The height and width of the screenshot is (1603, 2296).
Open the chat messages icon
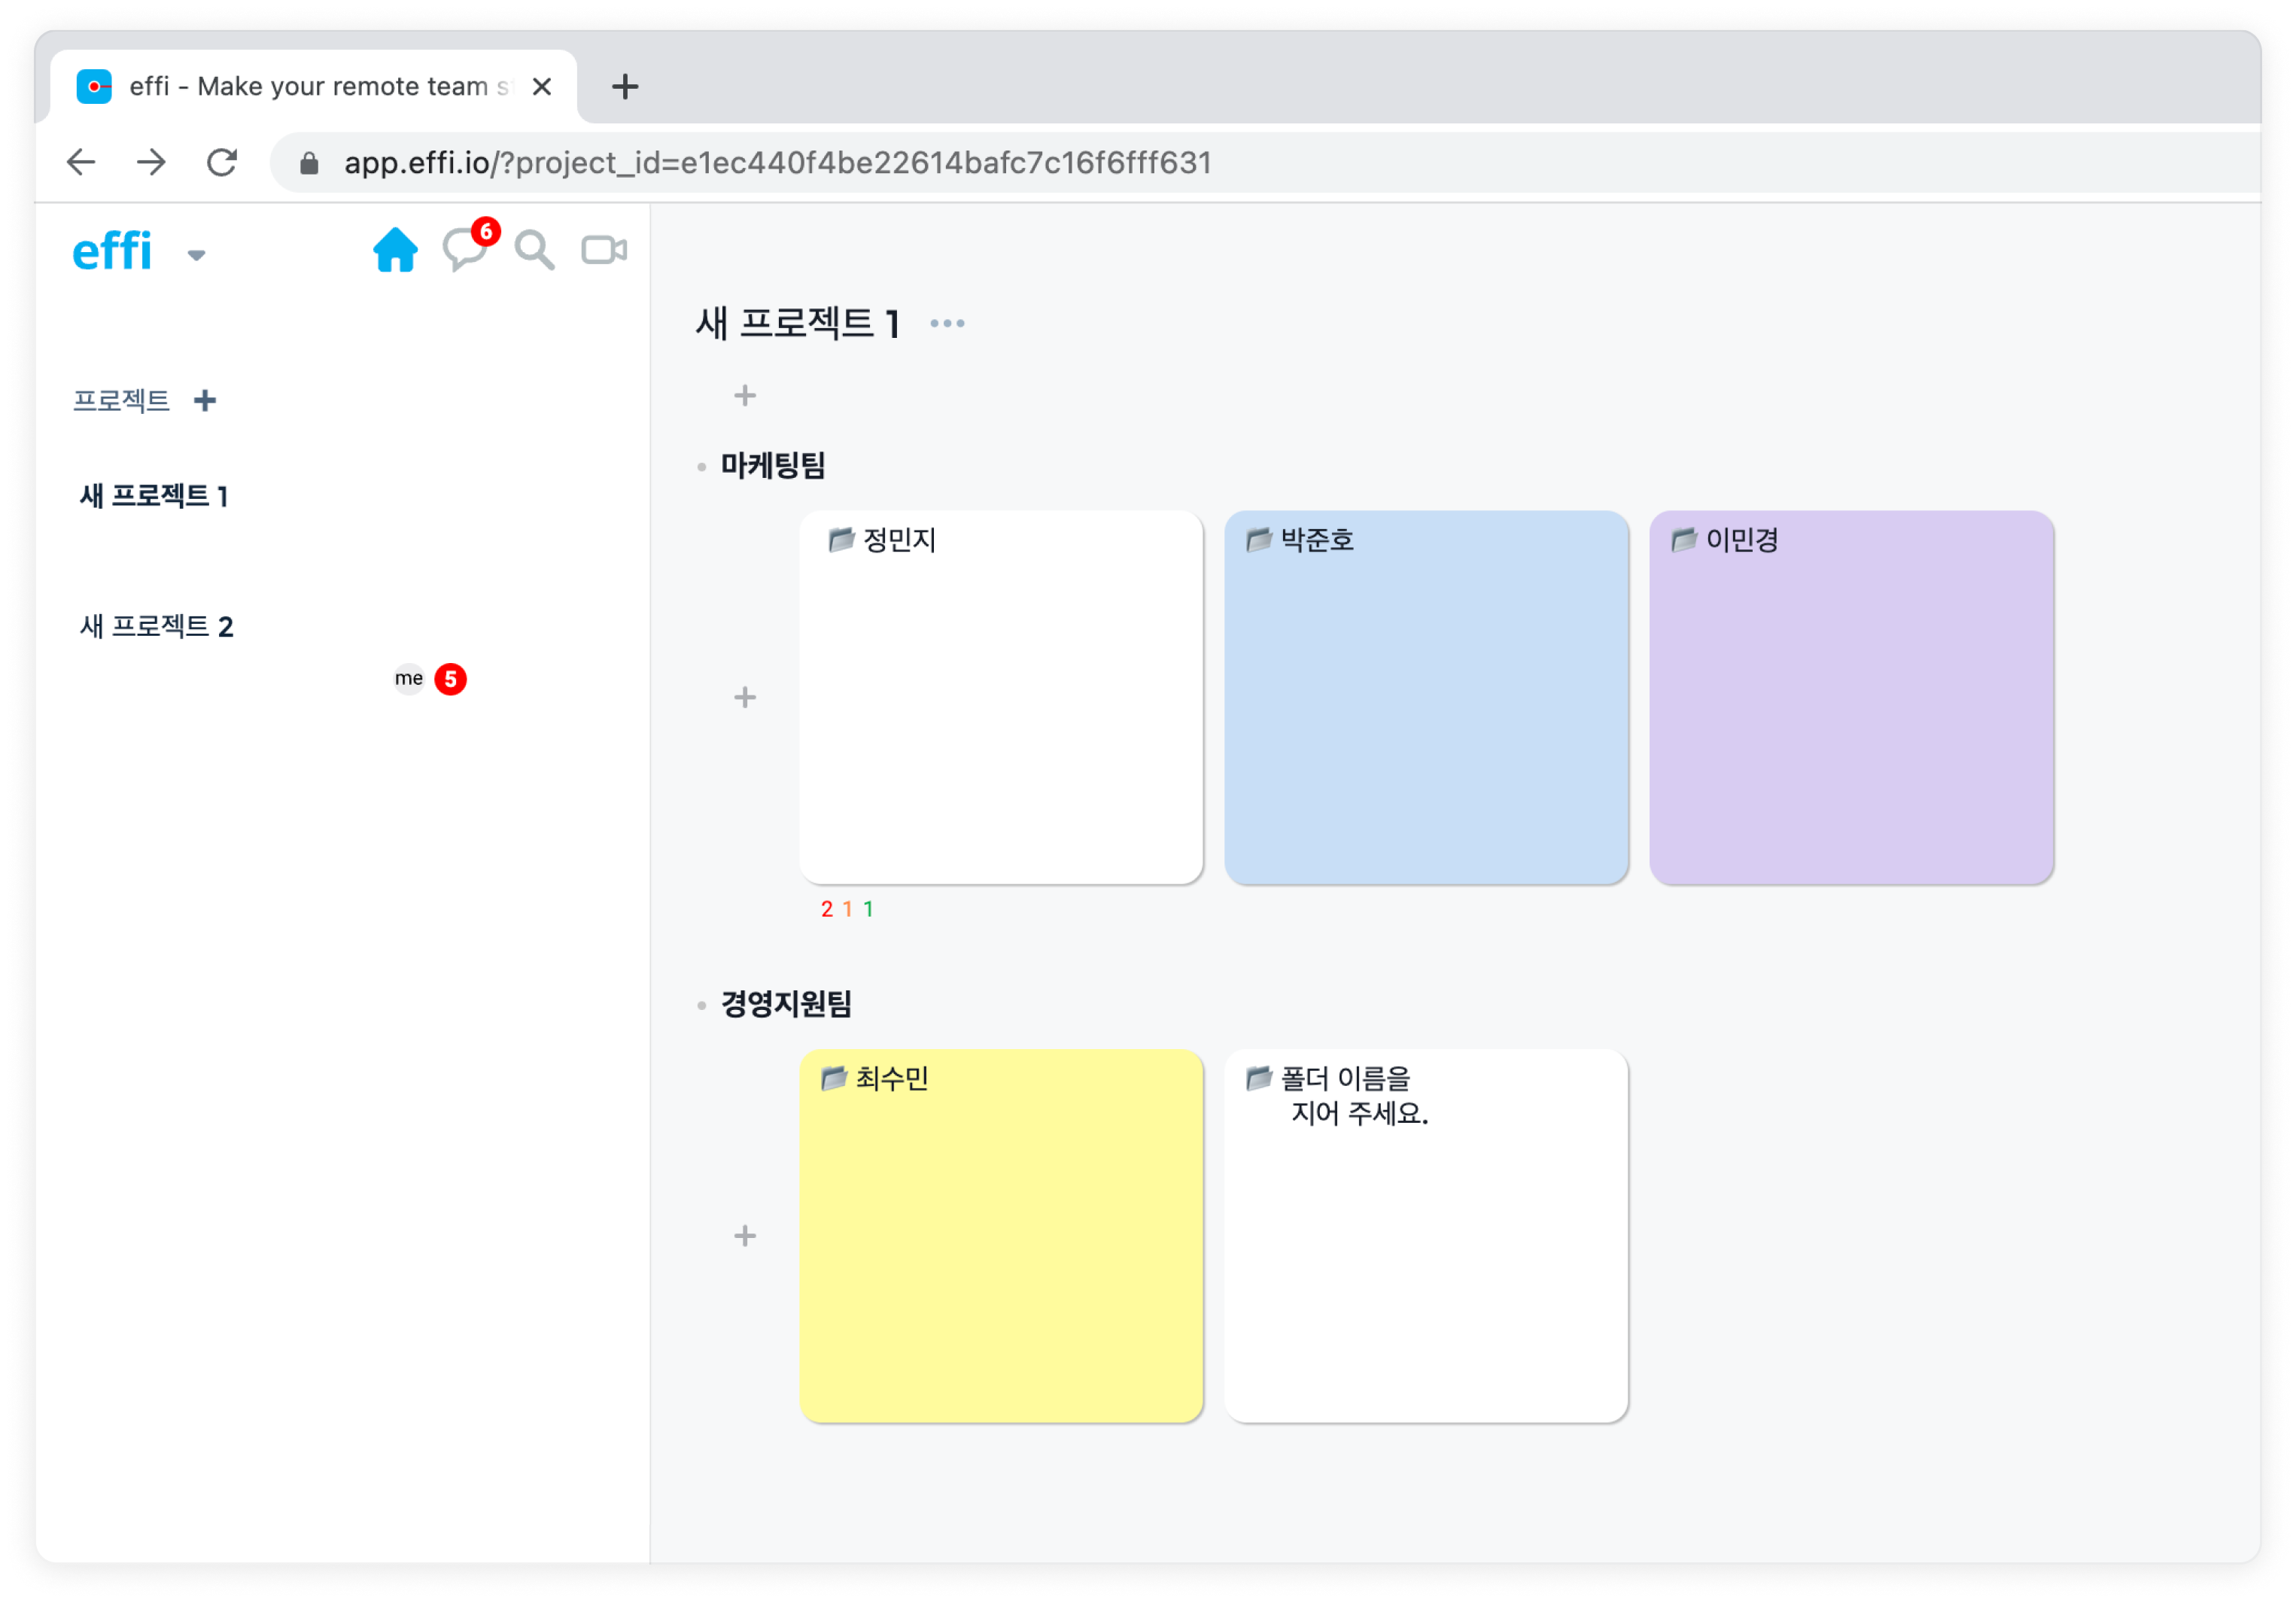(464, 250)
